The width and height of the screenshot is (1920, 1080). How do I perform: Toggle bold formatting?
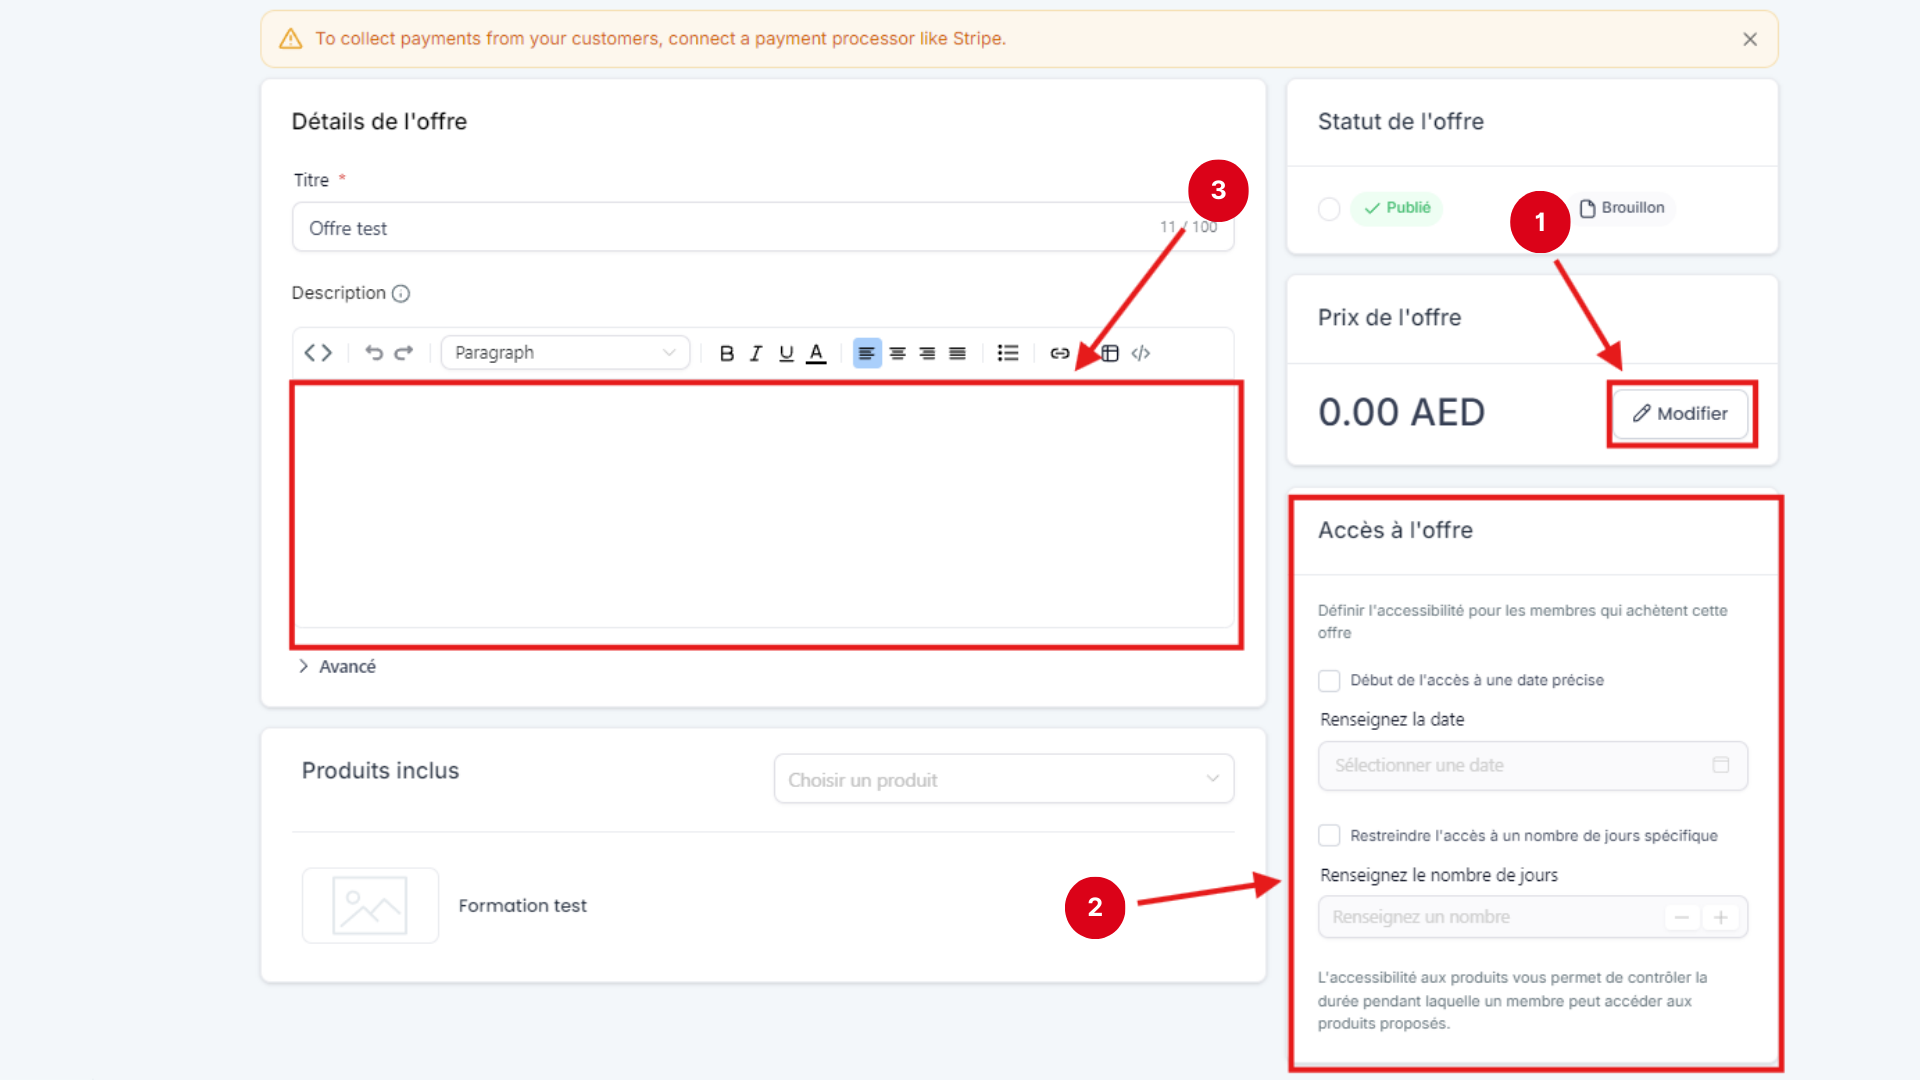727,353
